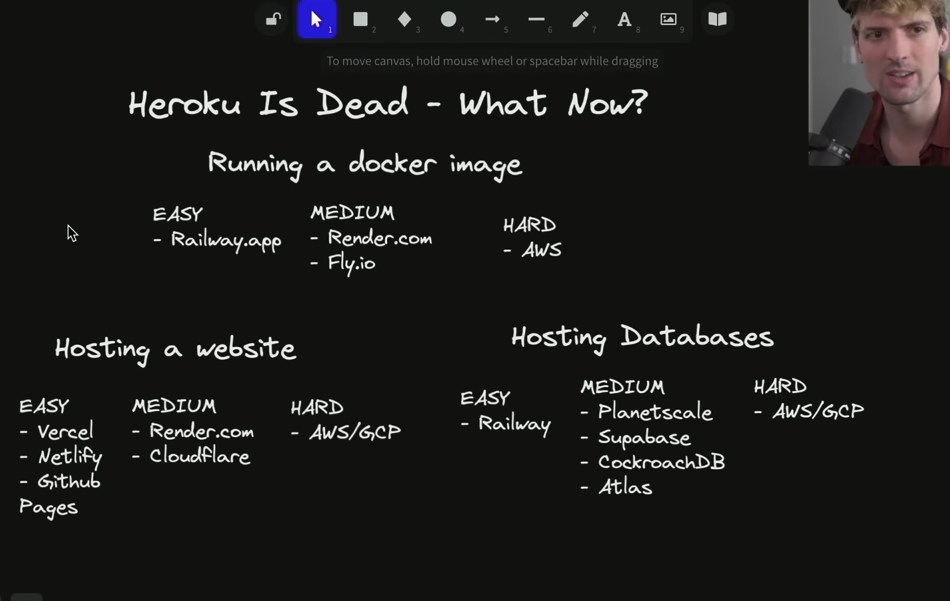Viewport: 950px width, 601px height.
Task: Select '- Railway' under database EASY
Action: click(505, 424)
